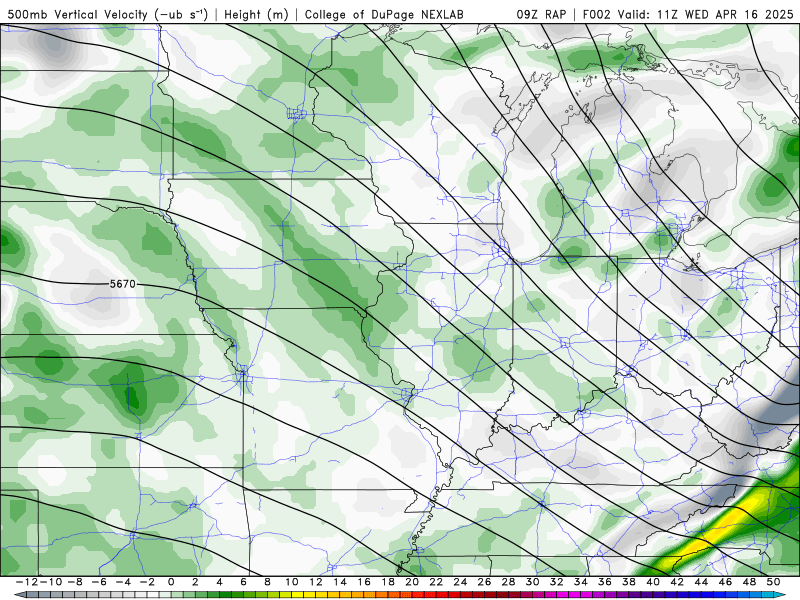
Task: Click the 16 color scale label
Action: pyautogui.click(x=364, y=582)
